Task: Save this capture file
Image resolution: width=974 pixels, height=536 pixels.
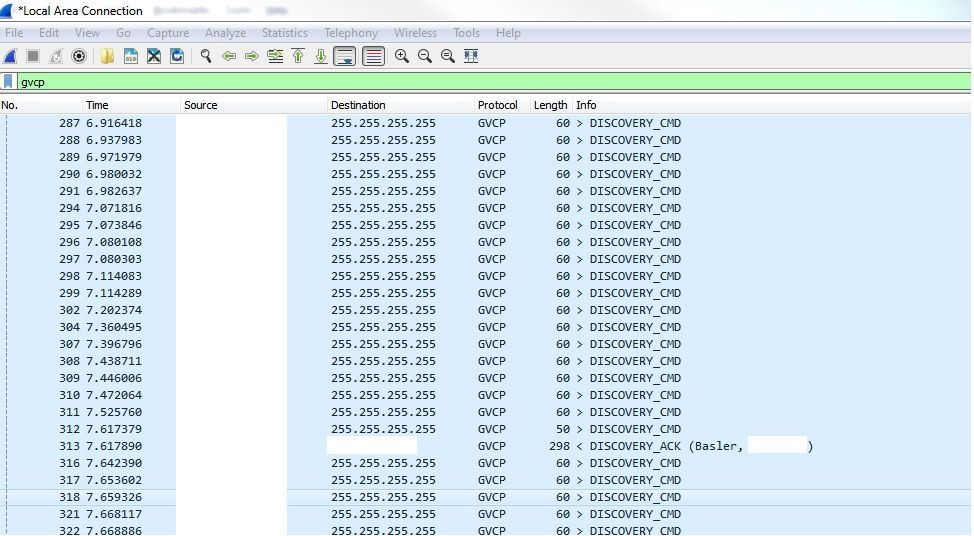Action: coord(130,57)
